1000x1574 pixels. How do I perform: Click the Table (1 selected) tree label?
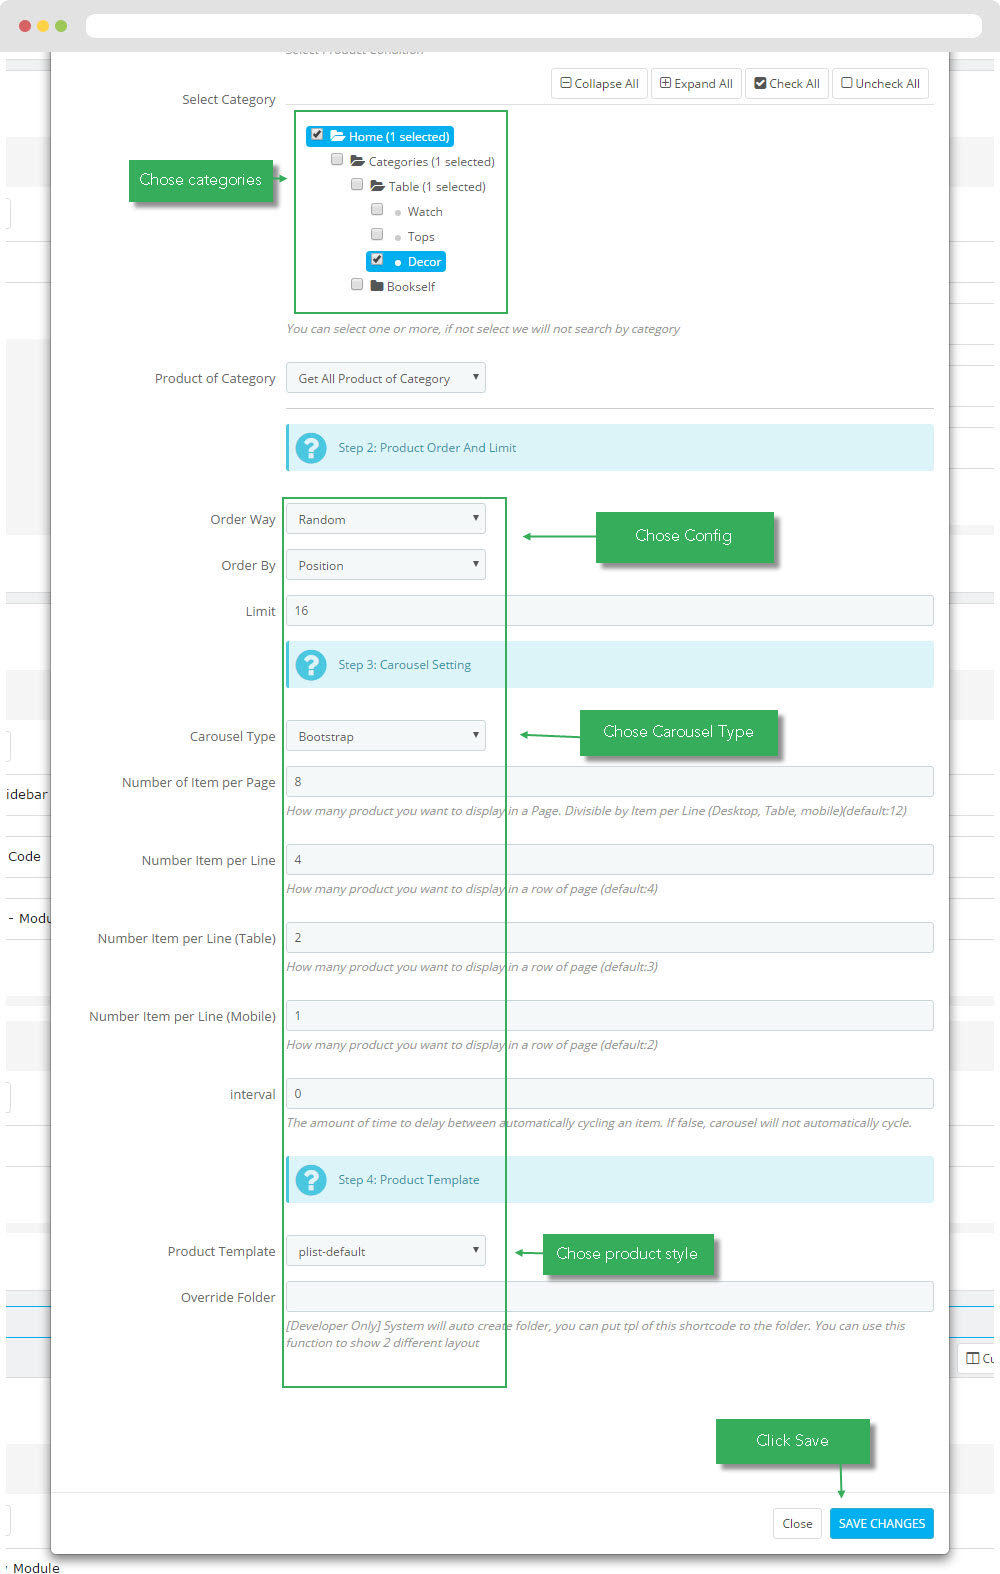click(x=437, y=187)
